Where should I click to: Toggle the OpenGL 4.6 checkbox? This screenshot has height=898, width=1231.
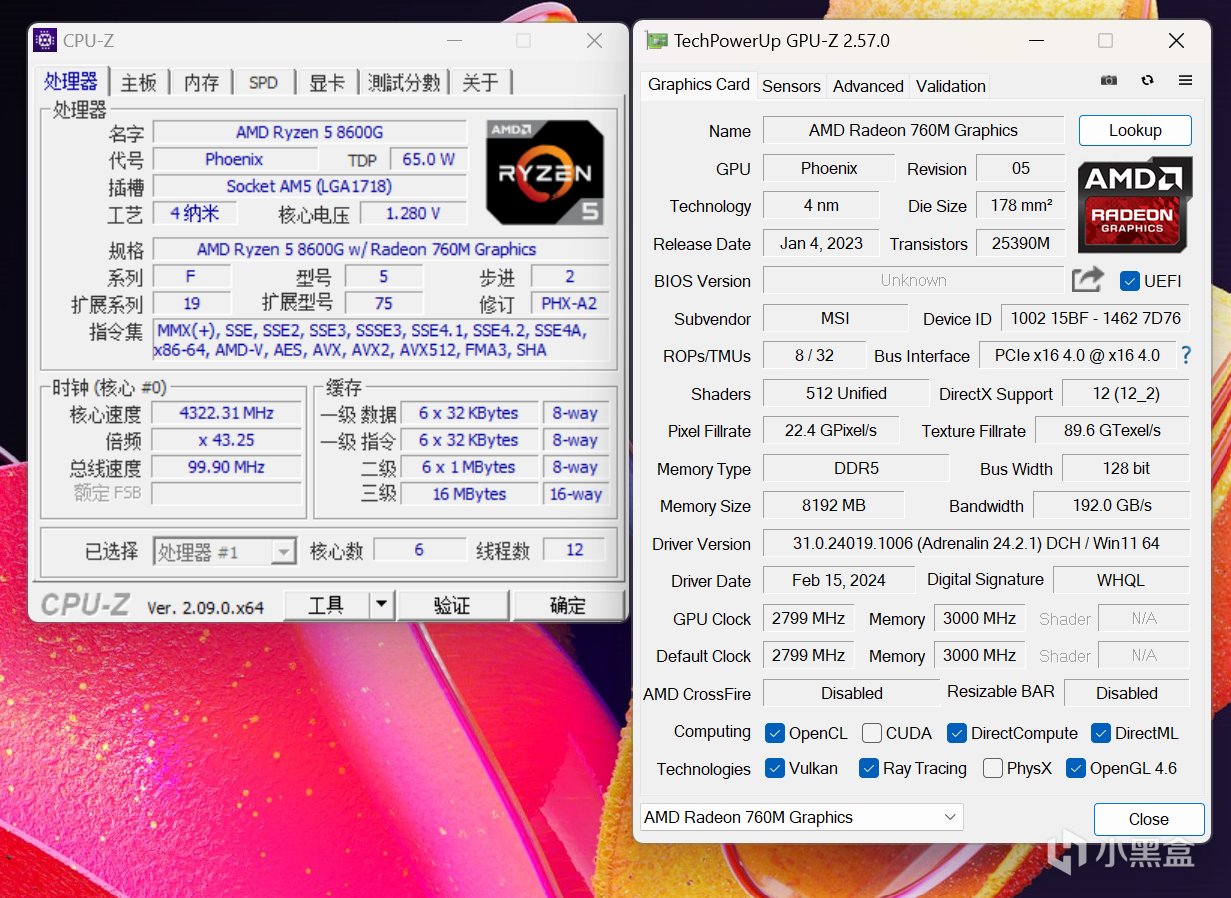click(x=1076, y=768)
